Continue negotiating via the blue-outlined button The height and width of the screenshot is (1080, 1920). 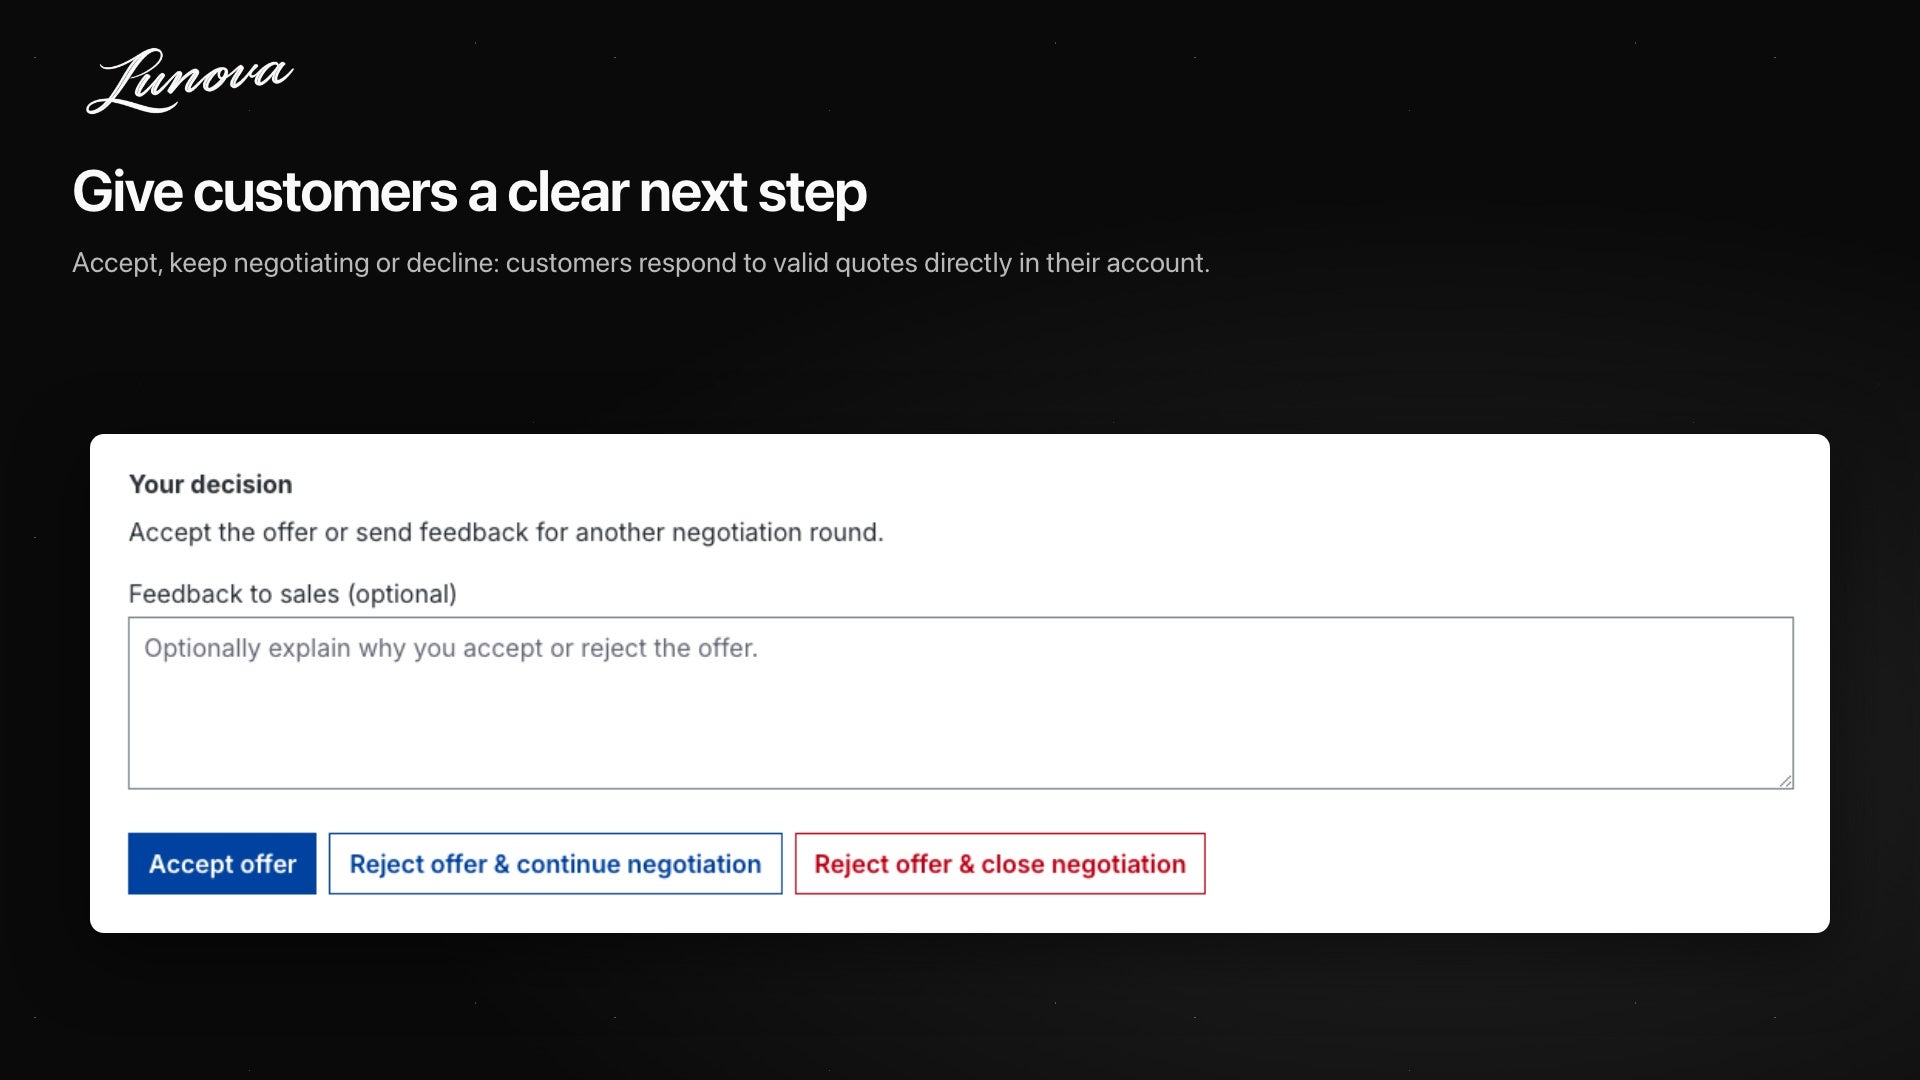coord(555,863)
